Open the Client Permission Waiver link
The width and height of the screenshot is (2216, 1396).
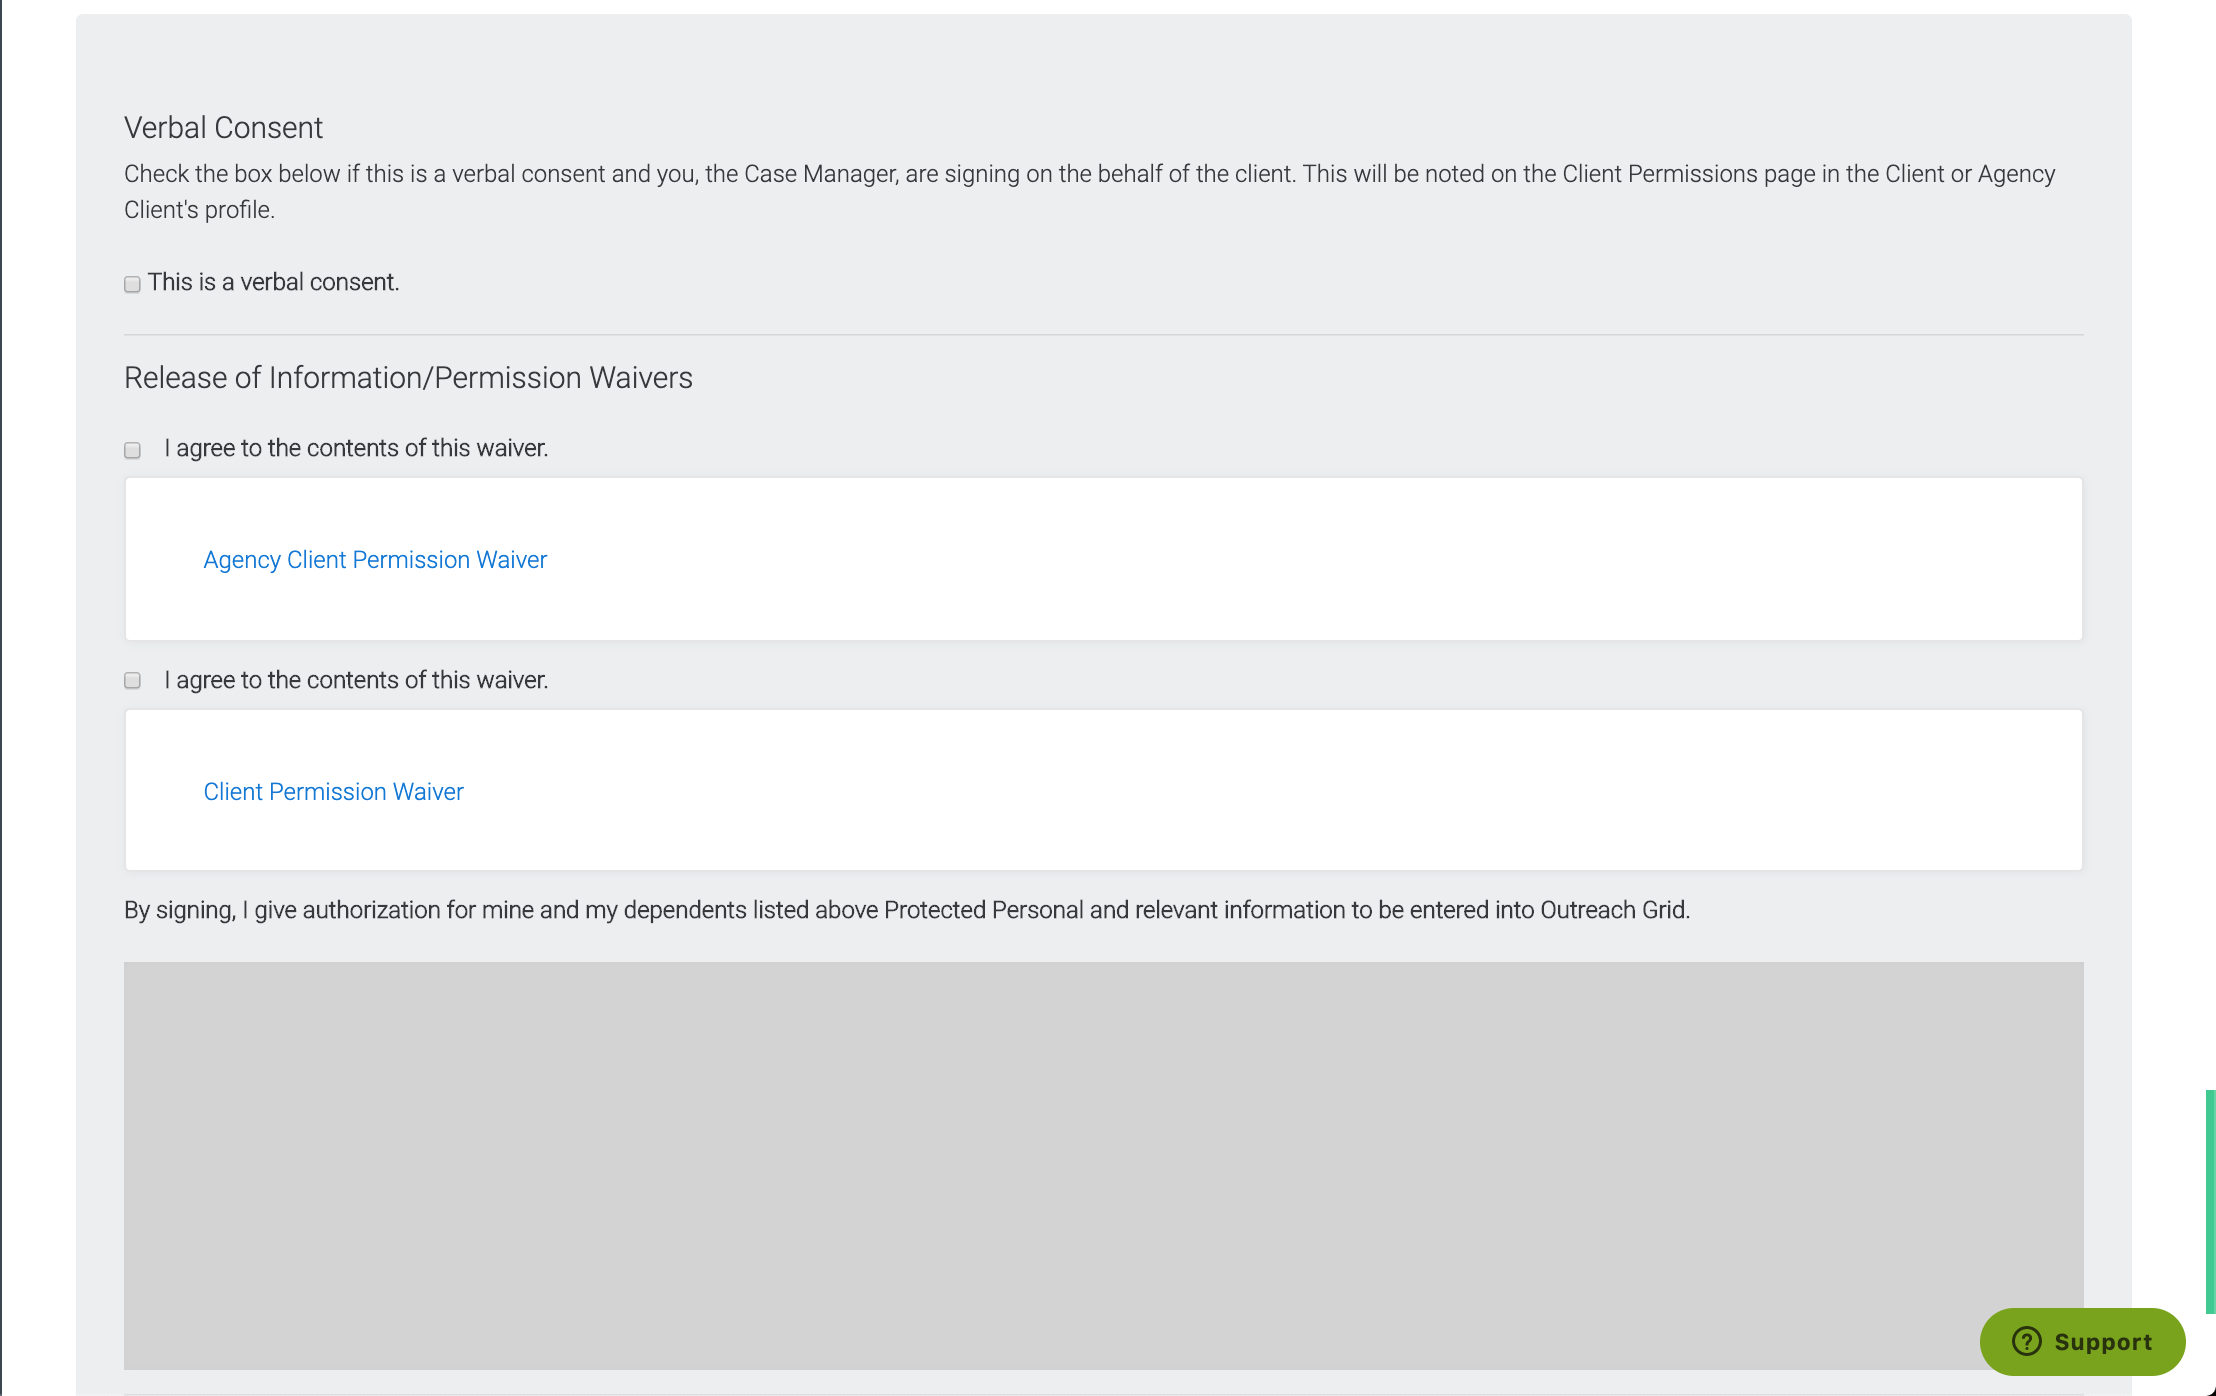pyautogui.click(x=333, y=792)
